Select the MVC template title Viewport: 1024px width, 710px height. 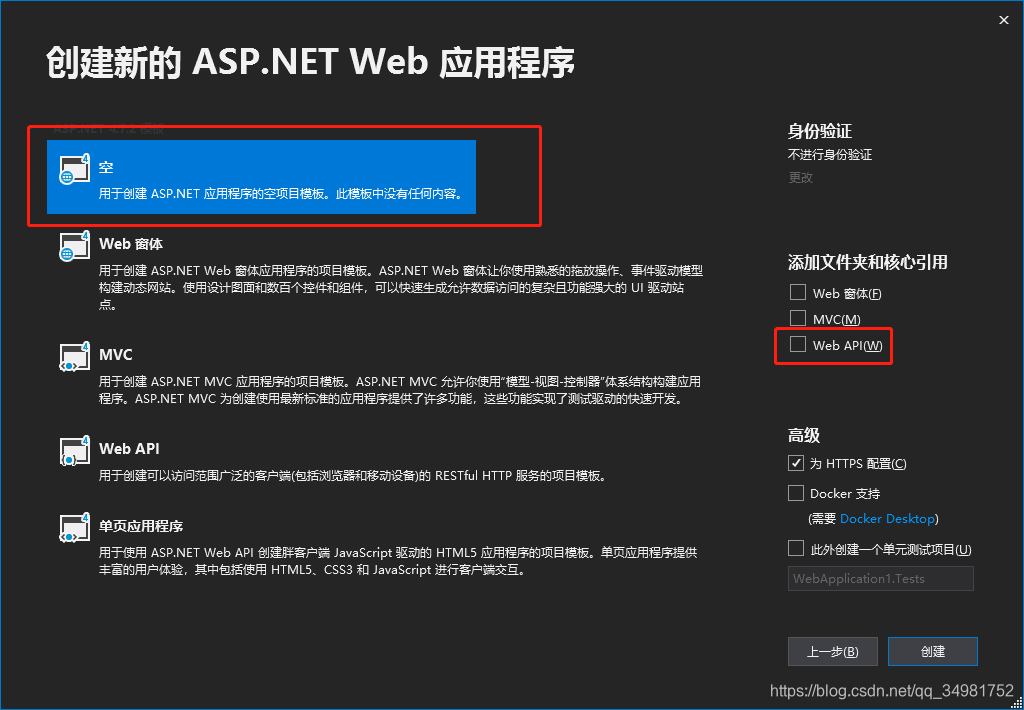pos(116,355)
